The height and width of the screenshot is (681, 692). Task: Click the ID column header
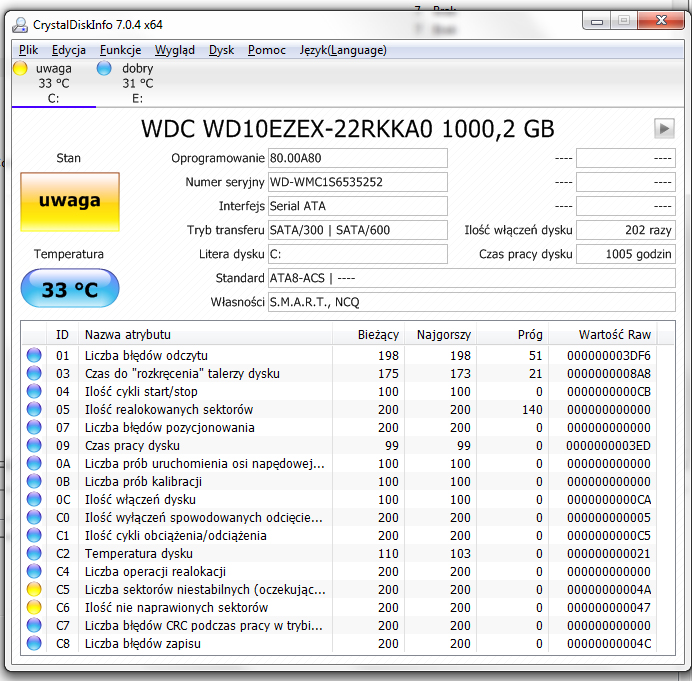pos(62,335)
